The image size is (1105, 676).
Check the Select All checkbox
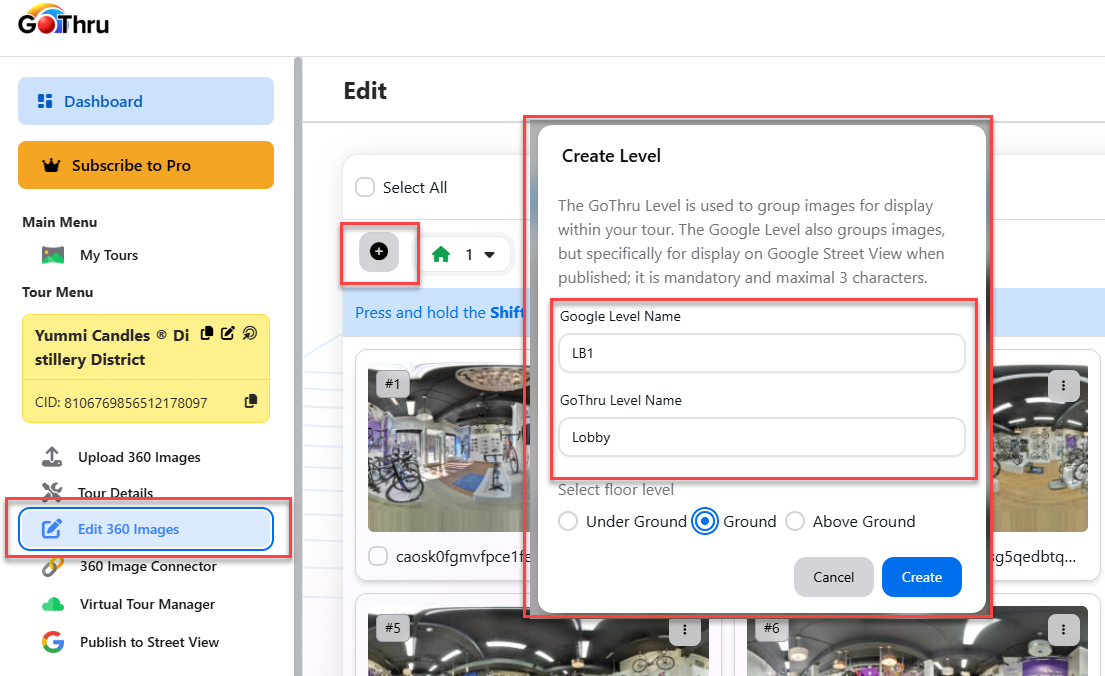pos(366,188)
